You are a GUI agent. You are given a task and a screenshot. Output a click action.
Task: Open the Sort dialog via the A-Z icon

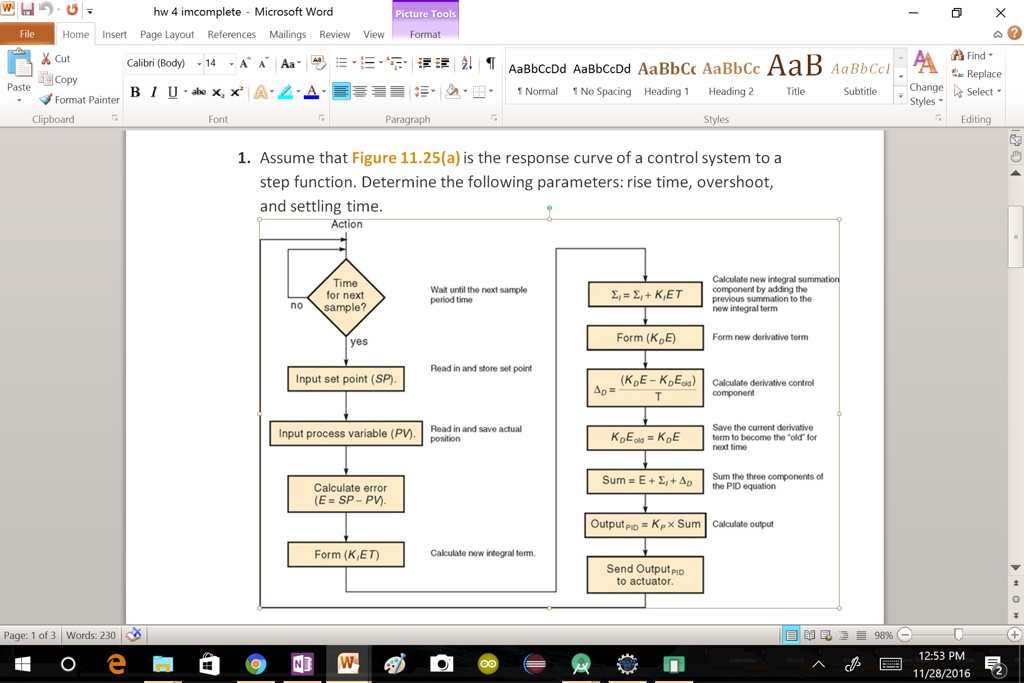(466, 63)
